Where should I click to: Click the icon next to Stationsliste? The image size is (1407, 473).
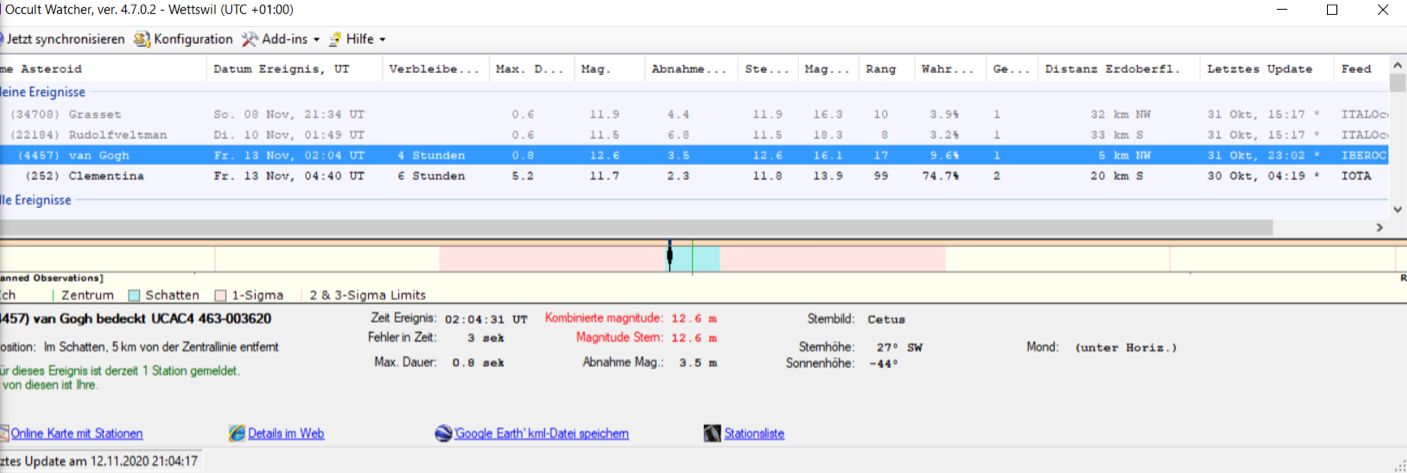712,433
